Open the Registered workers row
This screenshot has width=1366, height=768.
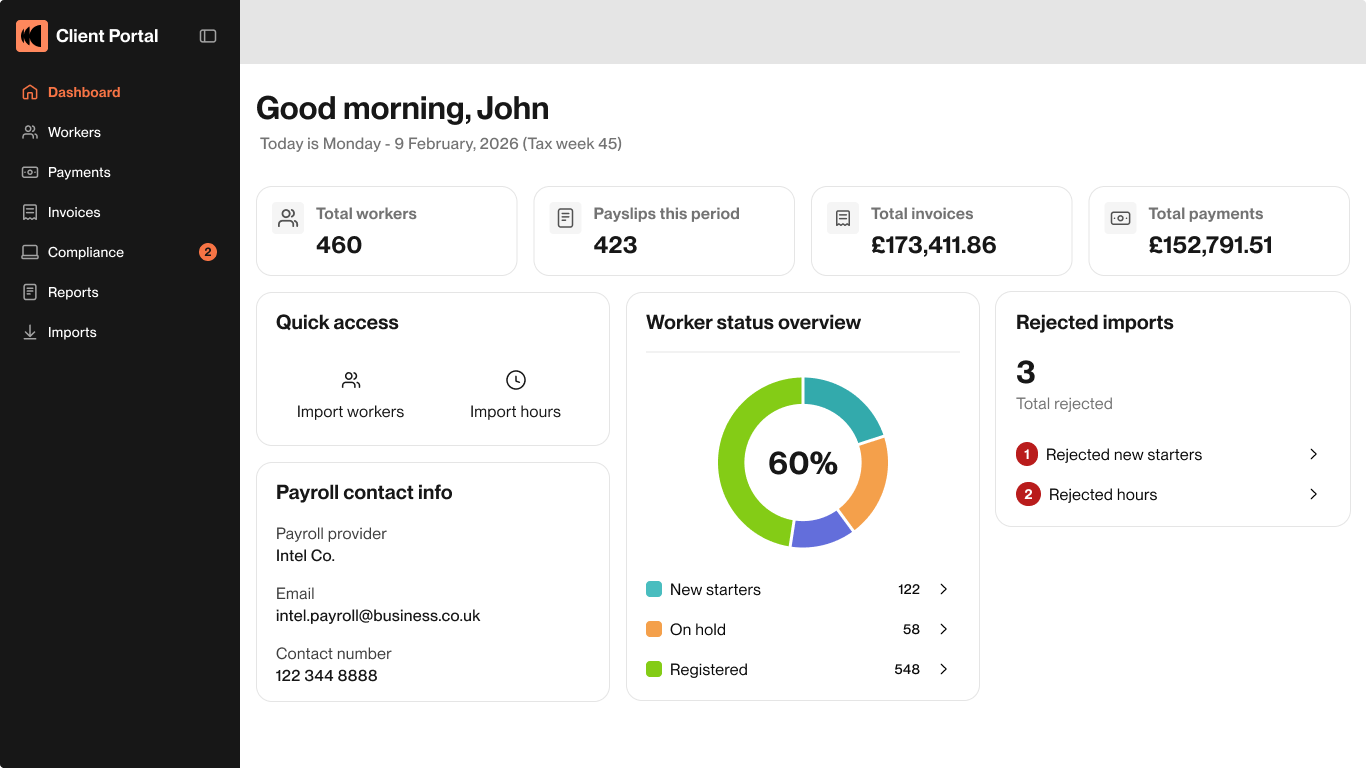(x=943, y=669)
